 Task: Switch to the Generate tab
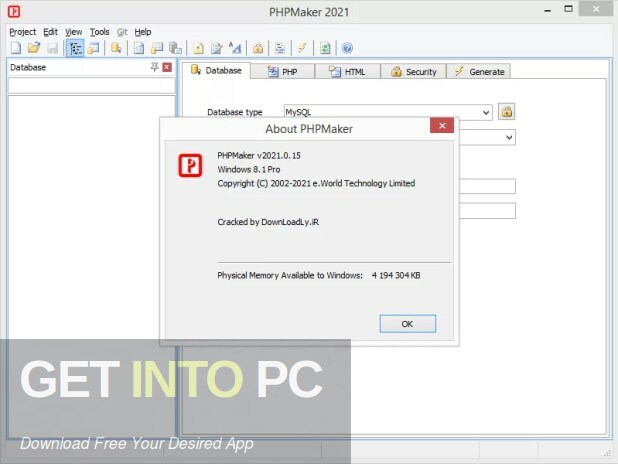(479, 72)
